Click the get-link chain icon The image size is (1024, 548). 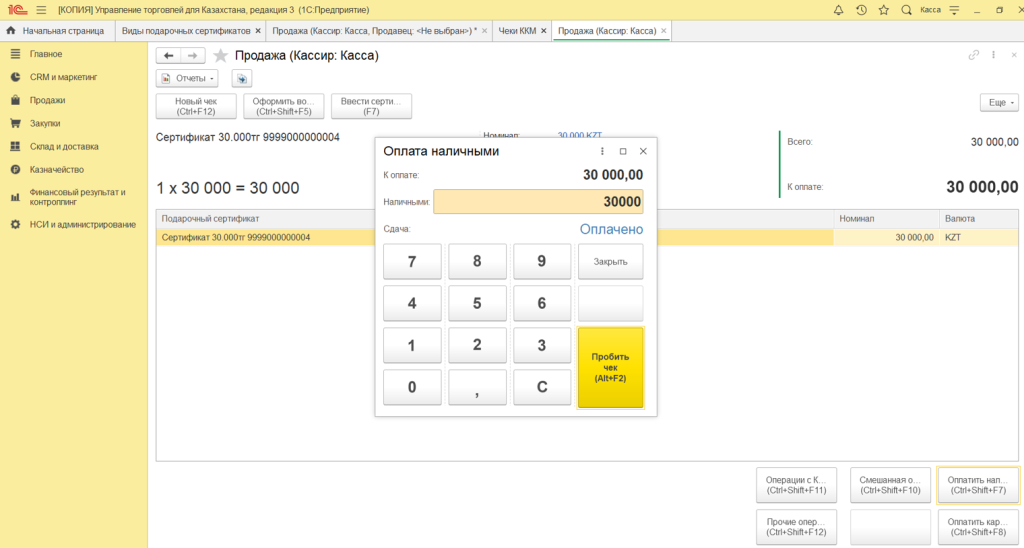[x=974, y=56]
